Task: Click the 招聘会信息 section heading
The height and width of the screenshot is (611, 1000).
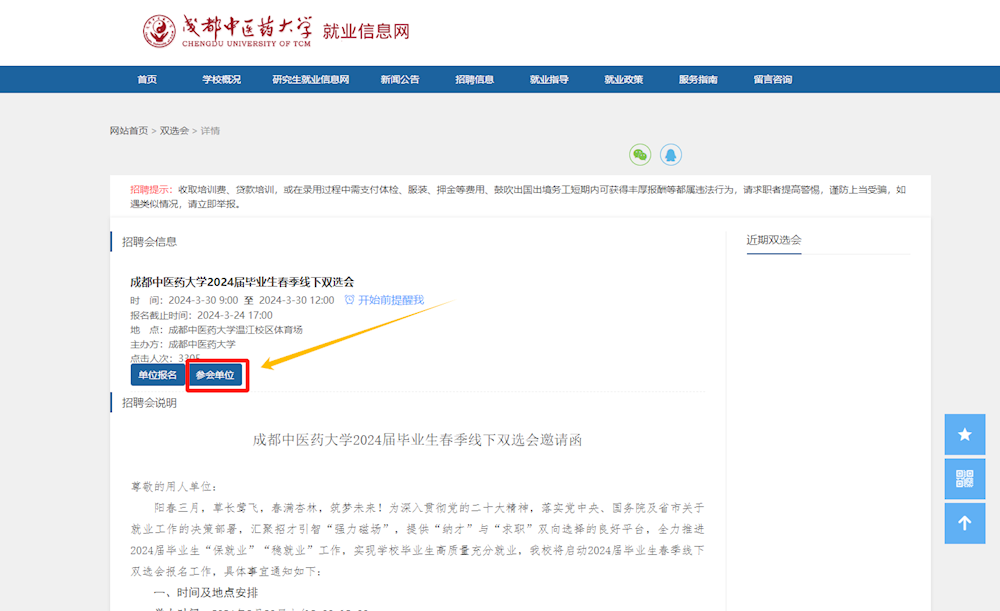Action: coord(149,242)
